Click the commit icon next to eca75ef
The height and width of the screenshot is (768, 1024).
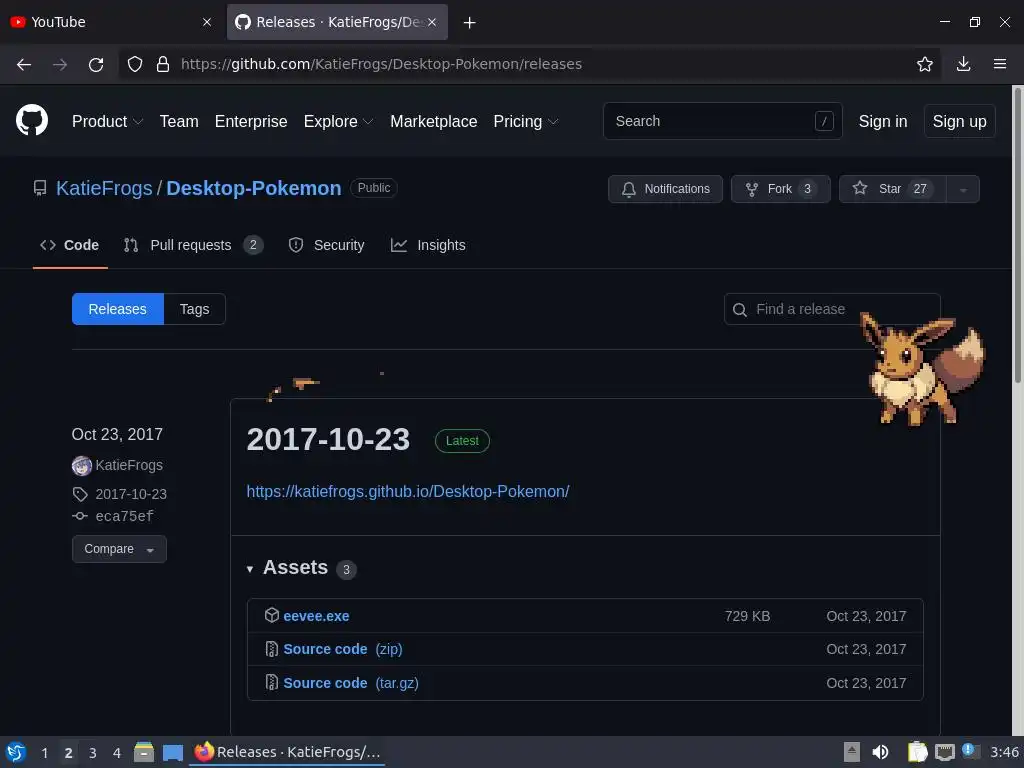coord(80,516)
